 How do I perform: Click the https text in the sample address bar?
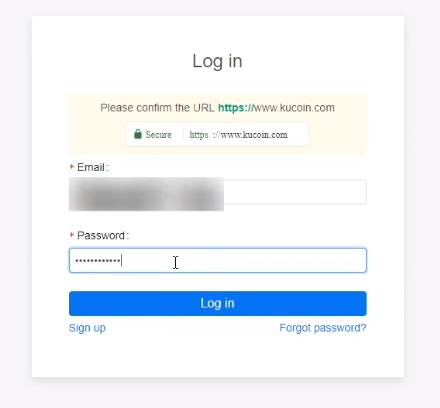[199, 135]
